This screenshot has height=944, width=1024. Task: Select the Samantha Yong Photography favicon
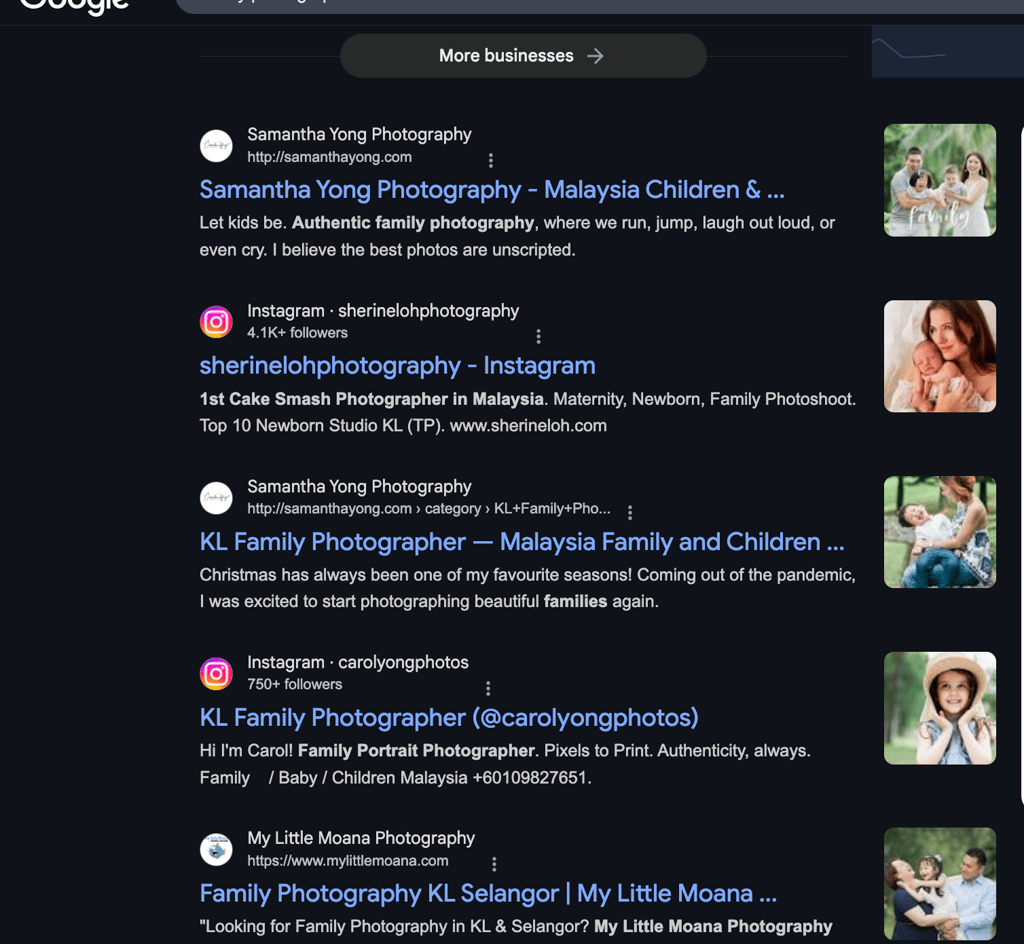point(216,146)
